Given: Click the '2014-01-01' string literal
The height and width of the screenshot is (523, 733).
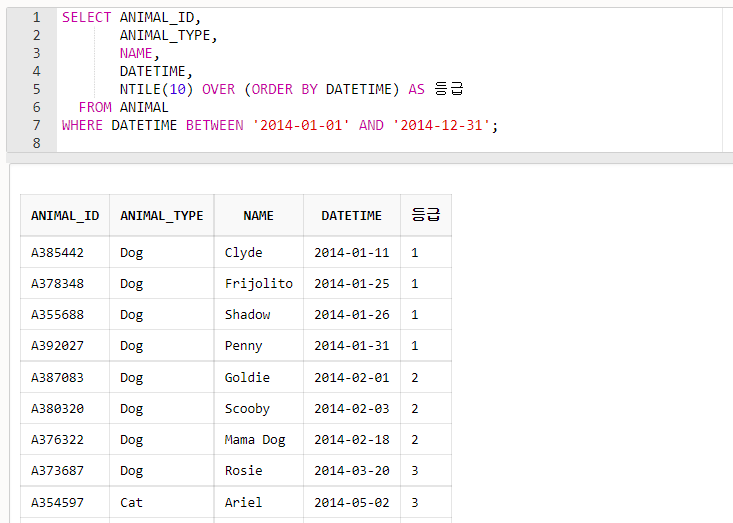Looking at the screenshot, I should [x=301, y=125].
